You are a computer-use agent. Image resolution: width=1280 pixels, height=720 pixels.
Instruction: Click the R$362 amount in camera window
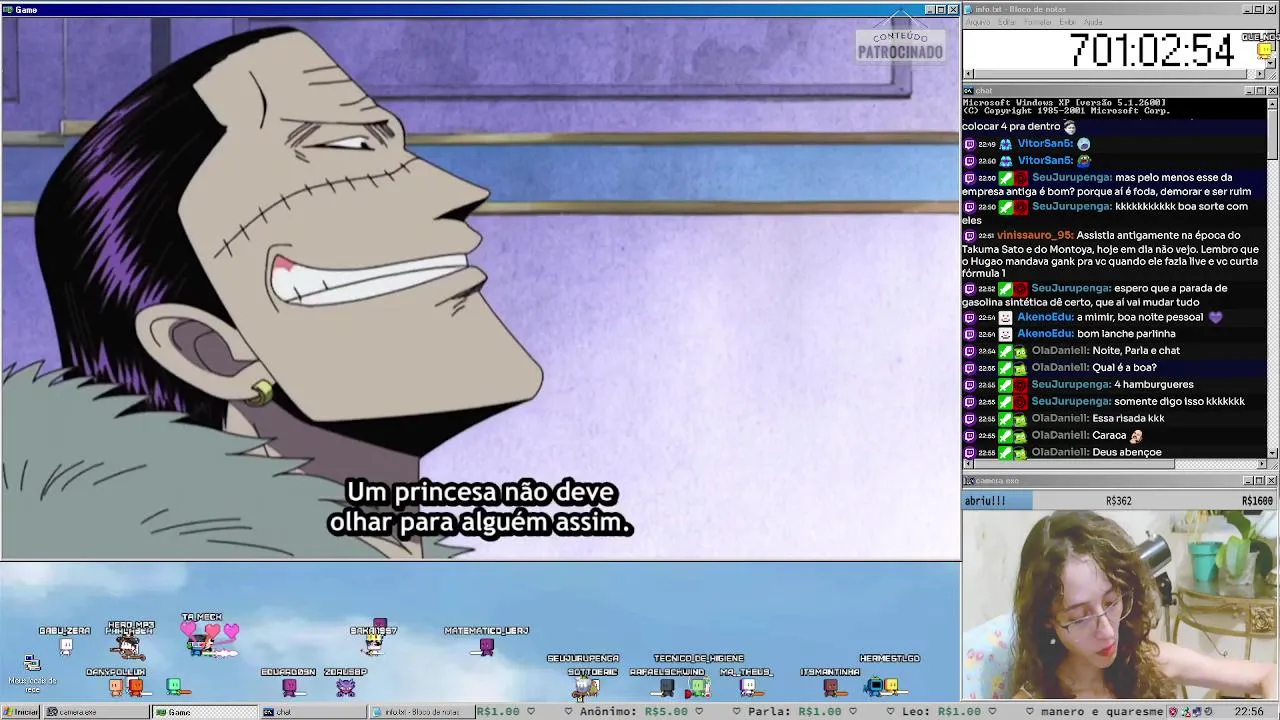pos(1119,501)
